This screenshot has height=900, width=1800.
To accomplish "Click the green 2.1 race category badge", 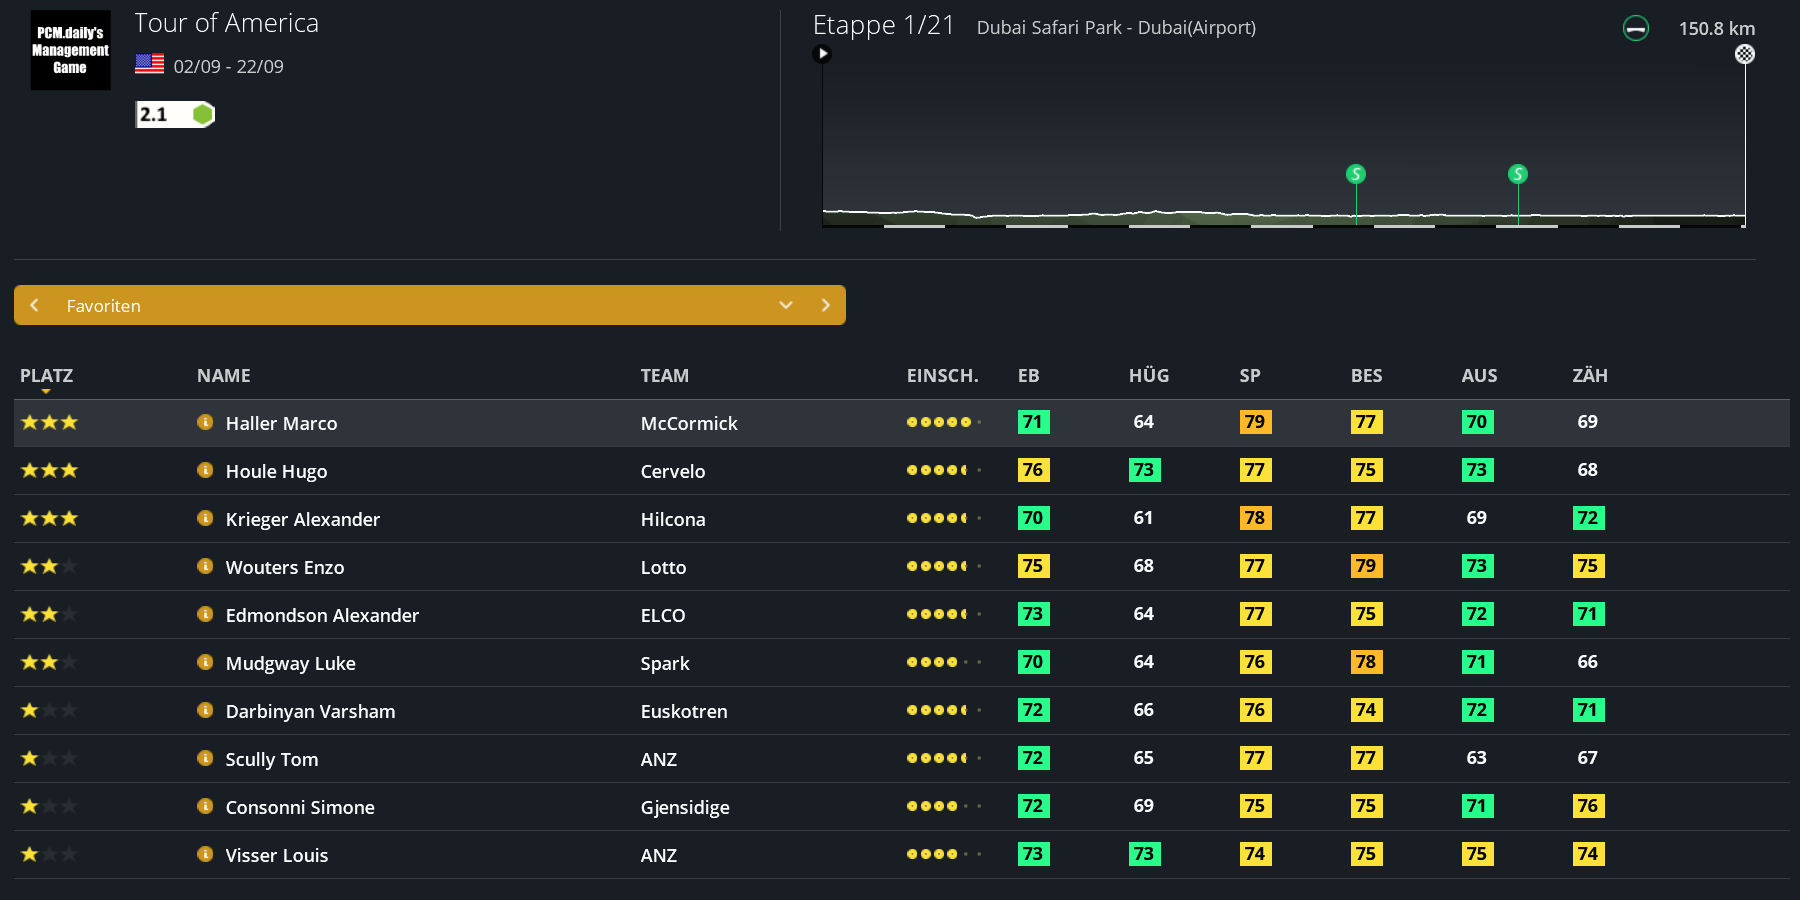I will [x=175, y=114].
